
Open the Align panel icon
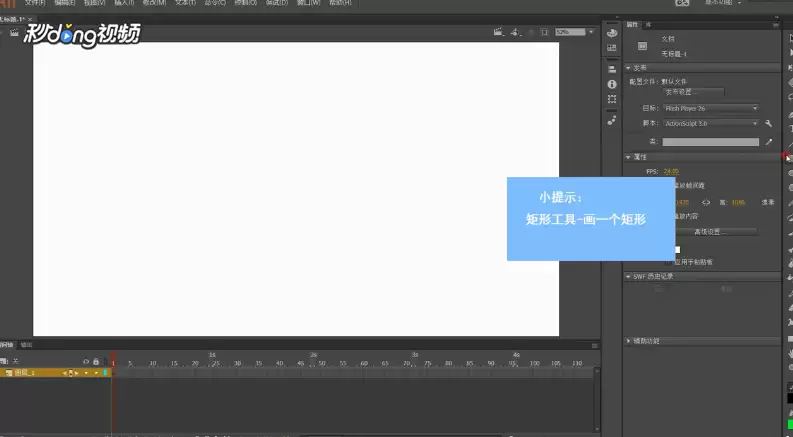click(612, 69)
